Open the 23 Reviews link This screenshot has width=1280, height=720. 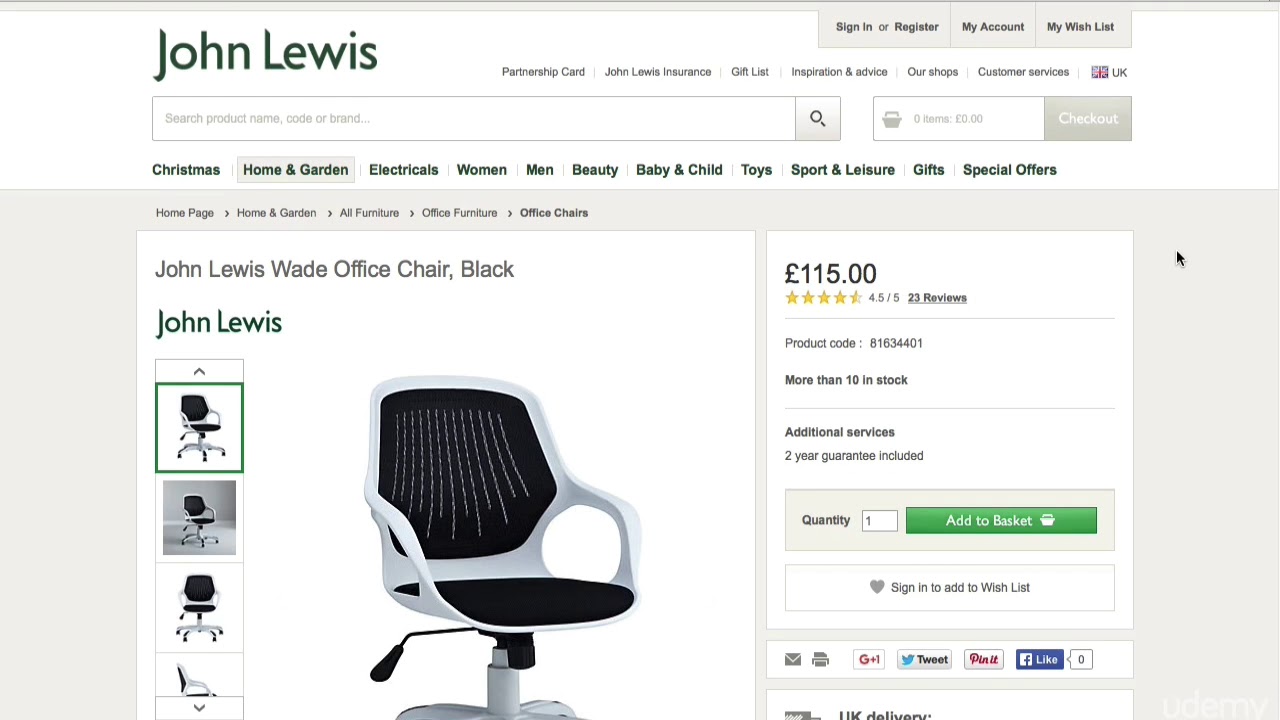click(x=937, y=298)
